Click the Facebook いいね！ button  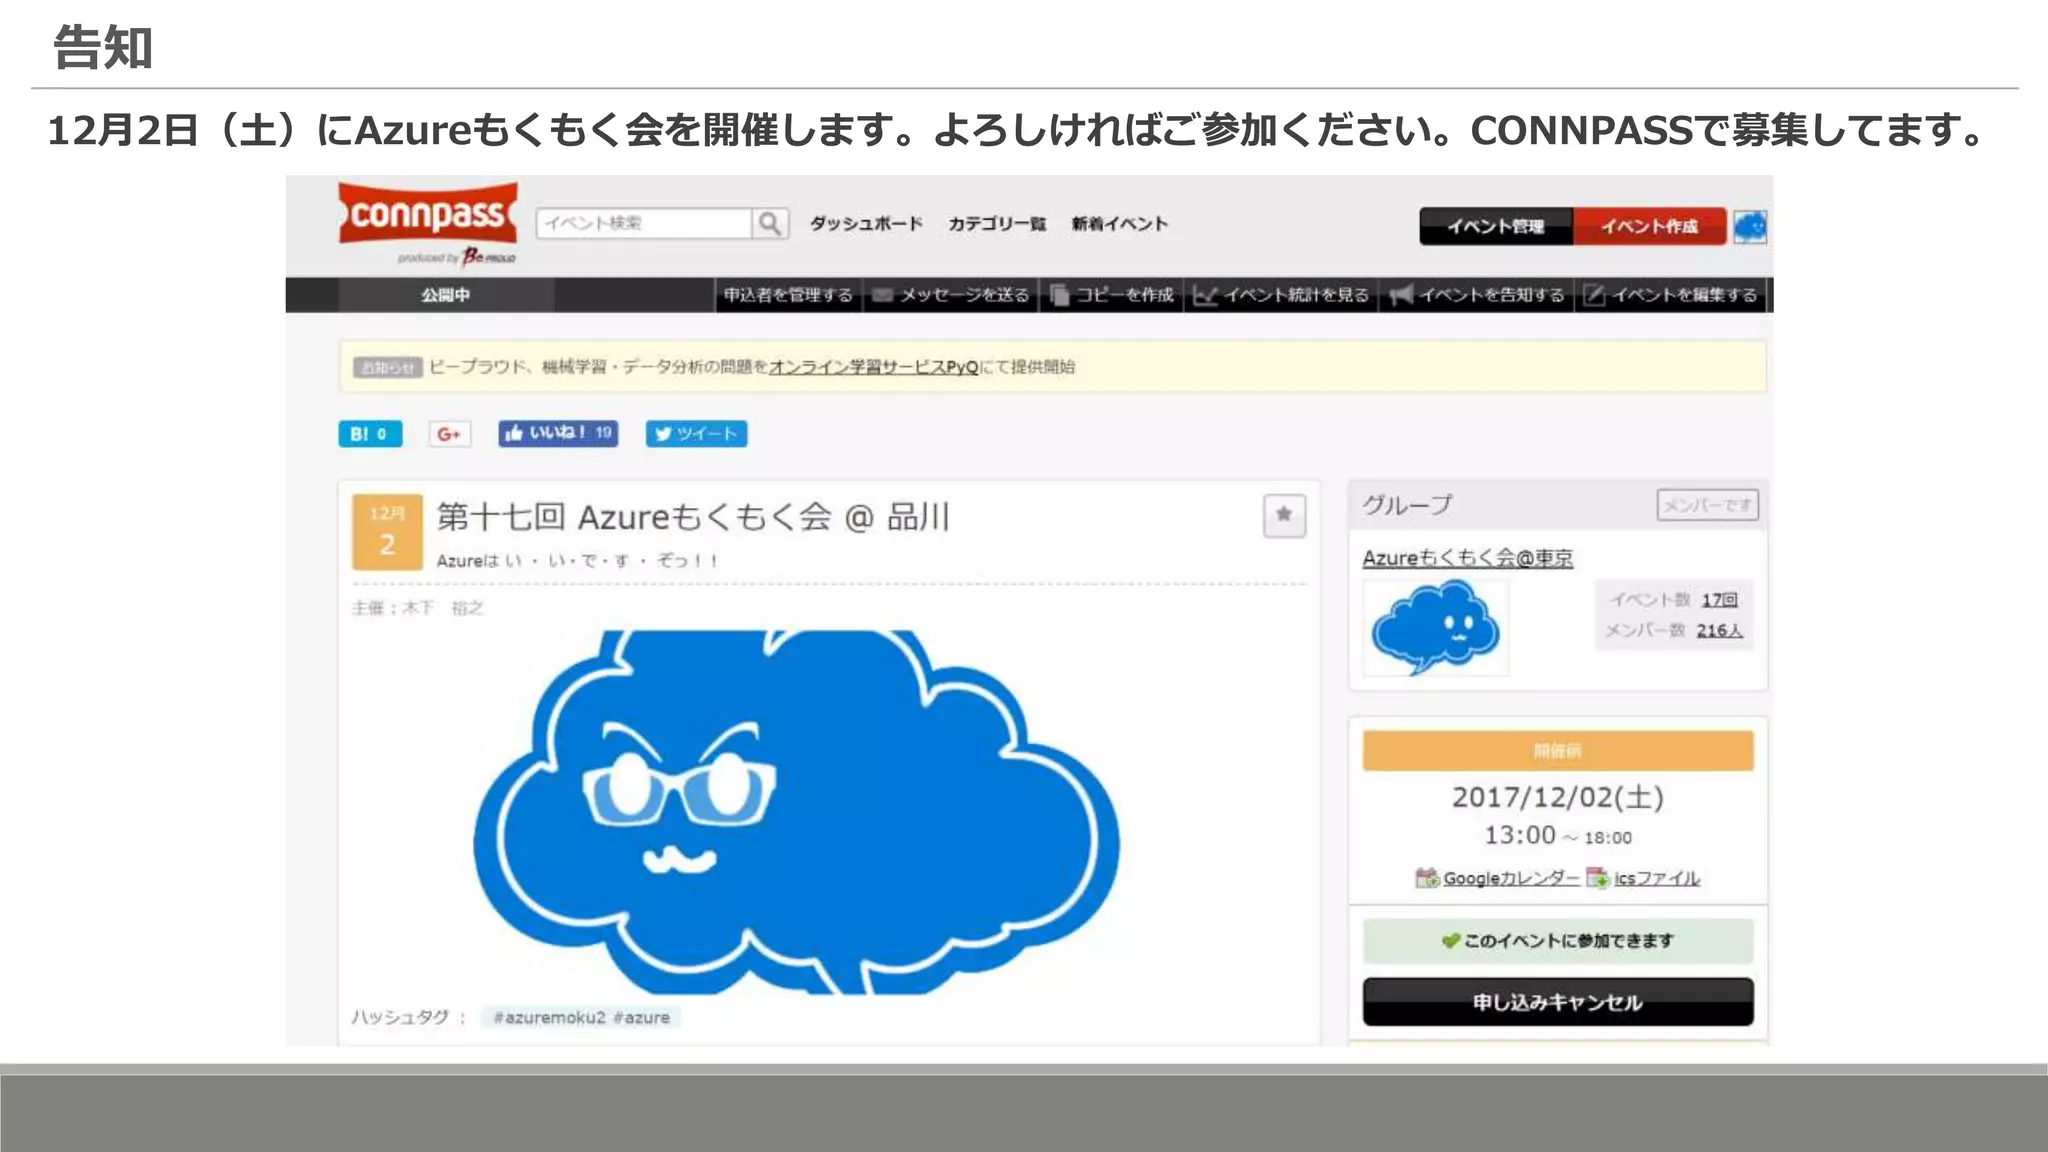[x=558, y=433]
